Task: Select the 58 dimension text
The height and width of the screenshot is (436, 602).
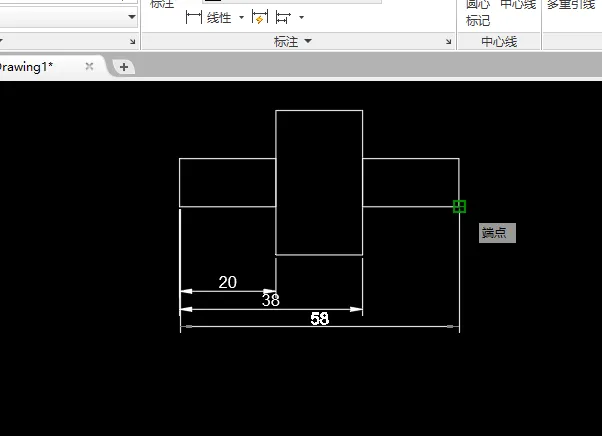Action: coord(319,319)
